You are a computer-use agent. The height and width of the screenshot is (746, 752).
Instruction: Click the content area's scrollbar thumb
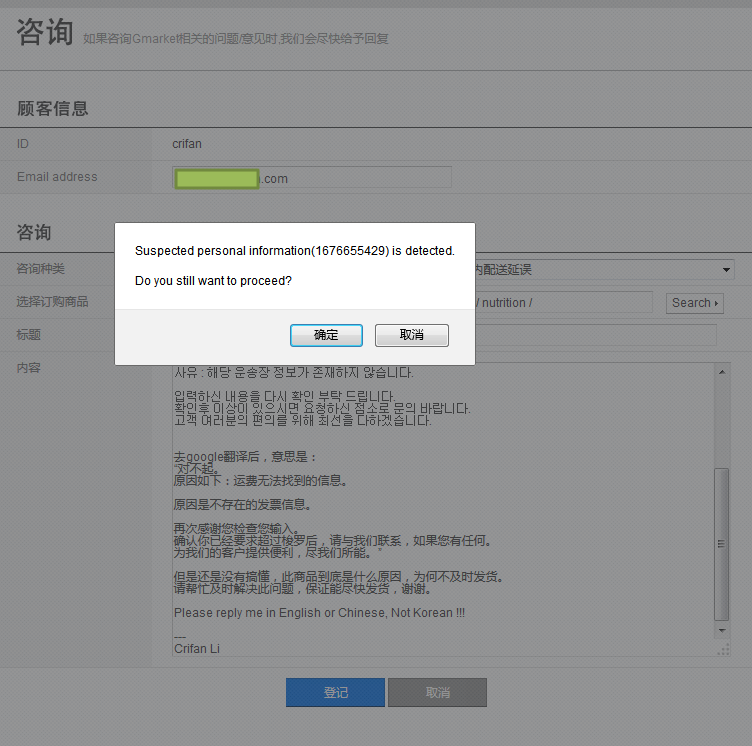(x=723, y=545)
